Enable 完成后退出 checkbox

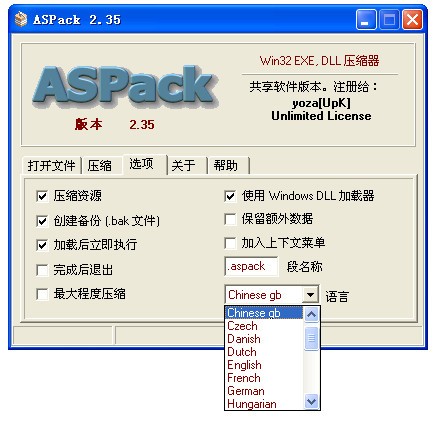click(42, 270)
